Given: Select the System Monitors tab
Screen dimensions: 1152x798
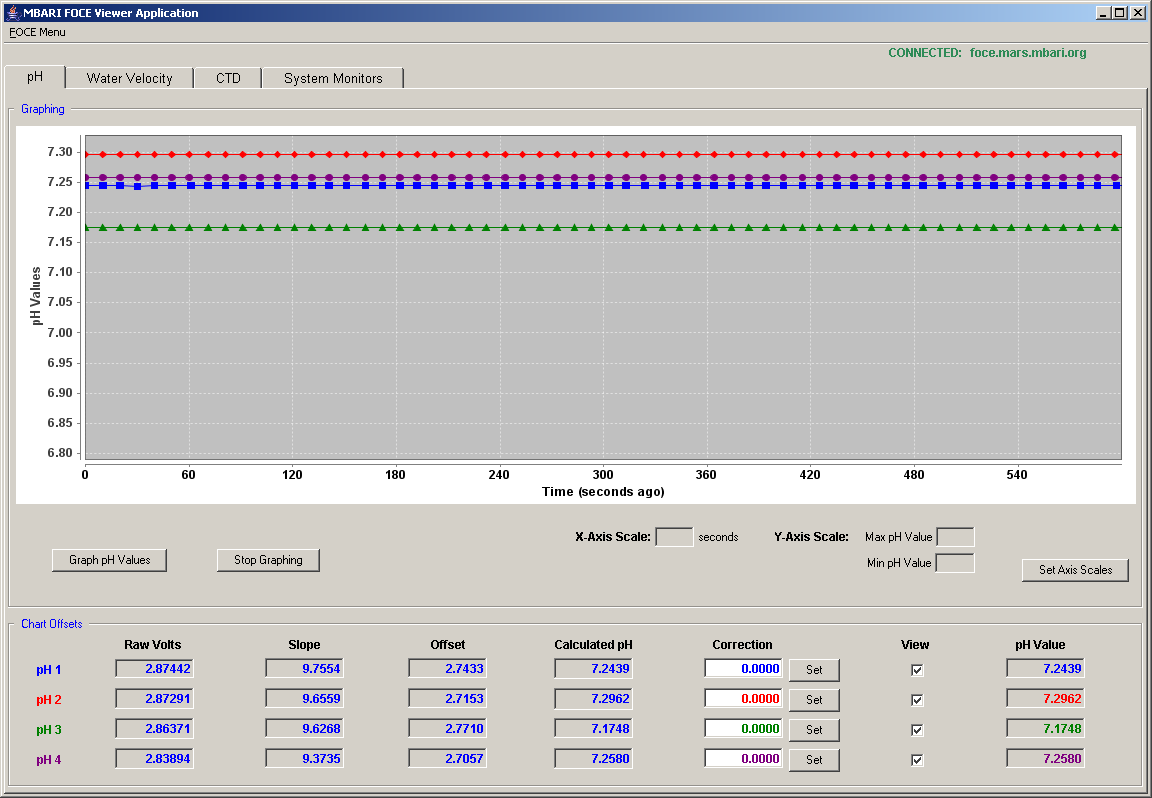Looking at the screenshot, I should [333, 79].
